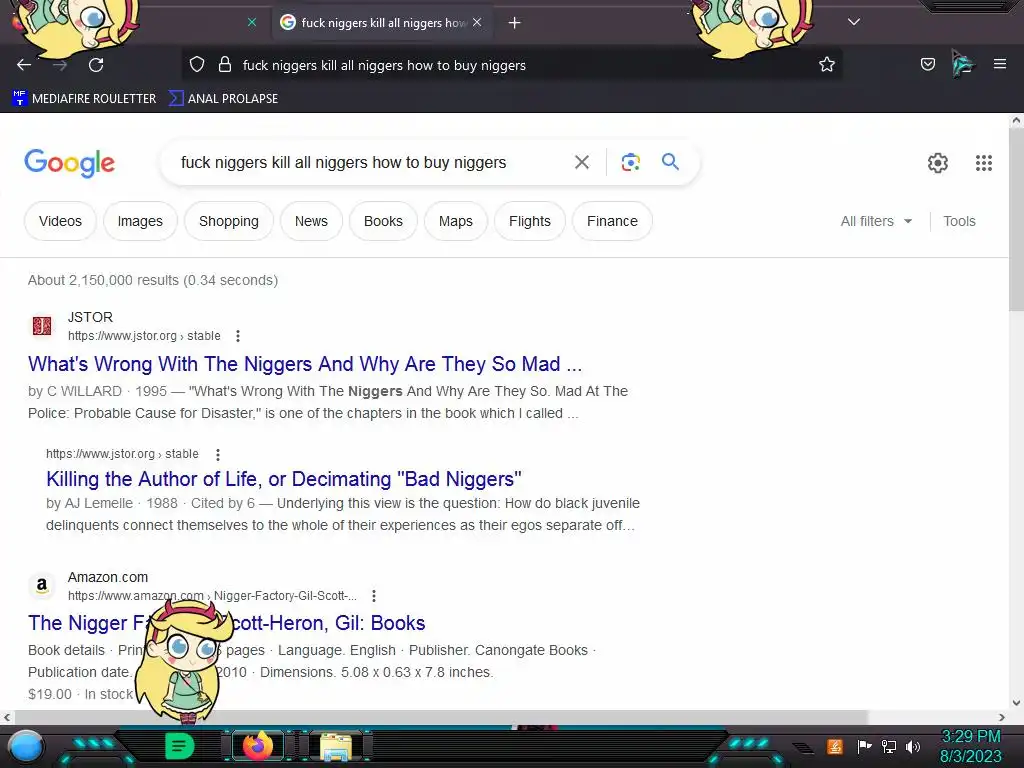Select the Maps filter chip

pos(456,221)
